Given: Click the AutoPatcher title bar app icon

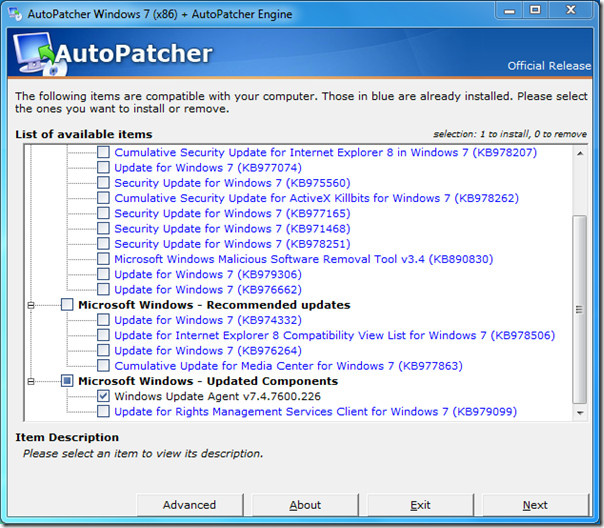Looking at the screenshot, I should [x=16, y=14].
